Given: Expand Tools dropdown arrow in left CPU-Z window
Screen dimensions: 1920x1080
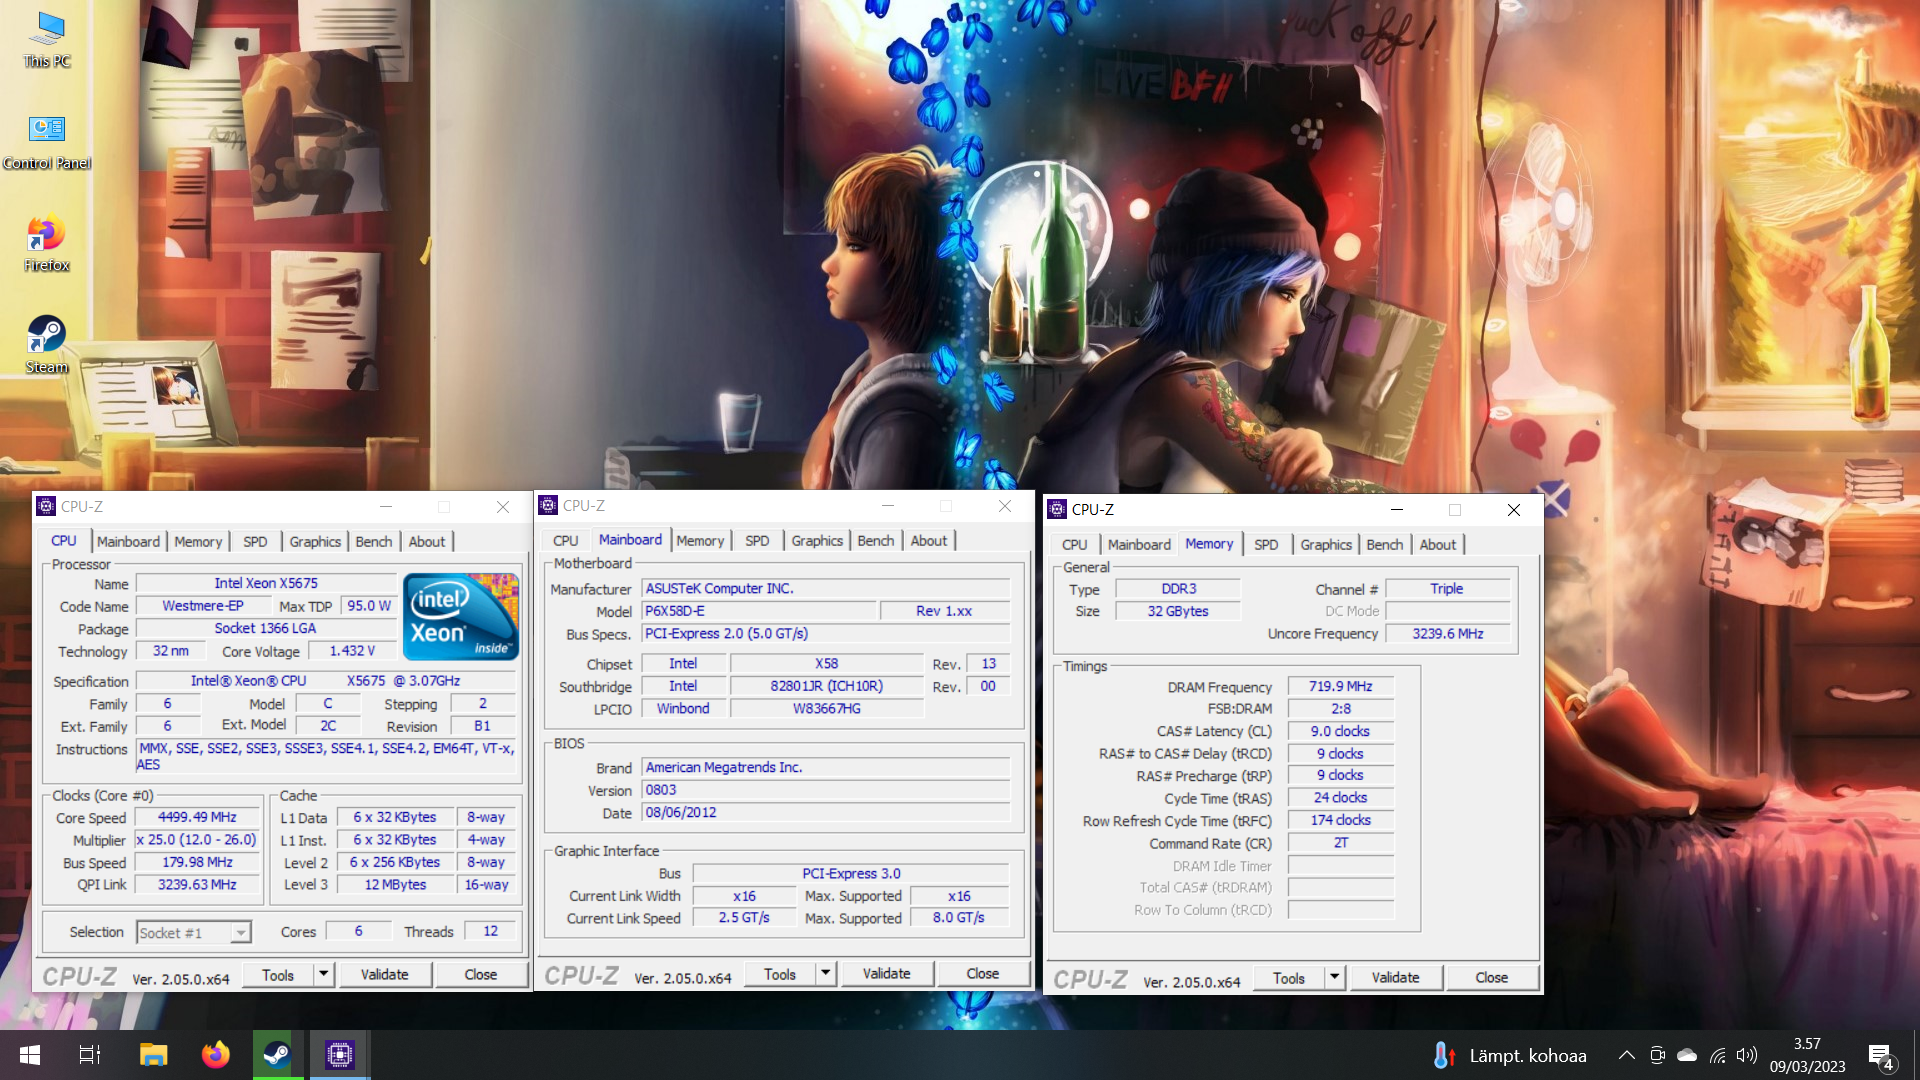Looking at the screenshot, I should (323, 974).
